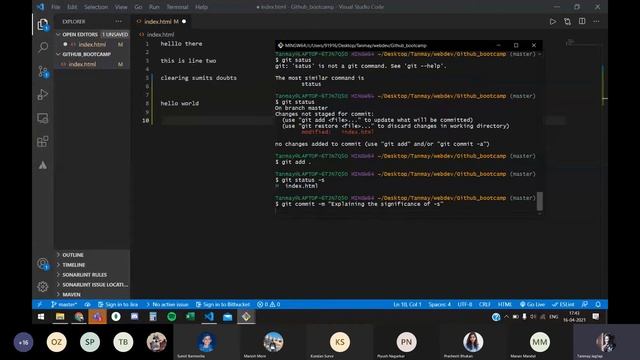This screenshot has width=640, height=360.
Task: Open the Manage gear in activity bar
Action: click(42, 287)
